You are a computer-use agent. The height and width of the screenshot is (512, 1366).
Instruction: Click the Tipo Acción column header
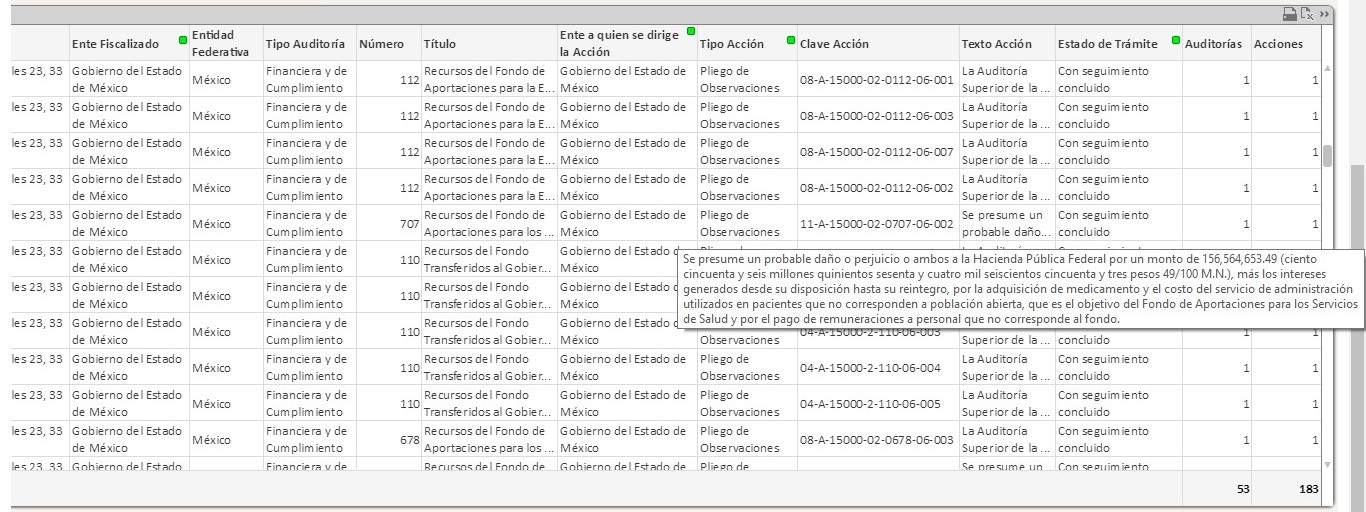click(732, 44)
